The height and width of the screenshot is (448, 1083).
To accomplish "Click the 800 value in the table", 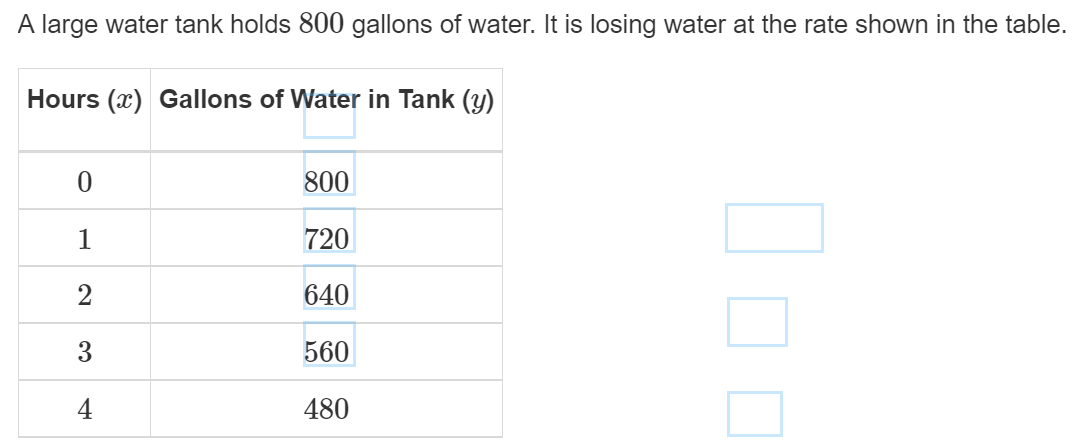I will 327,182.
